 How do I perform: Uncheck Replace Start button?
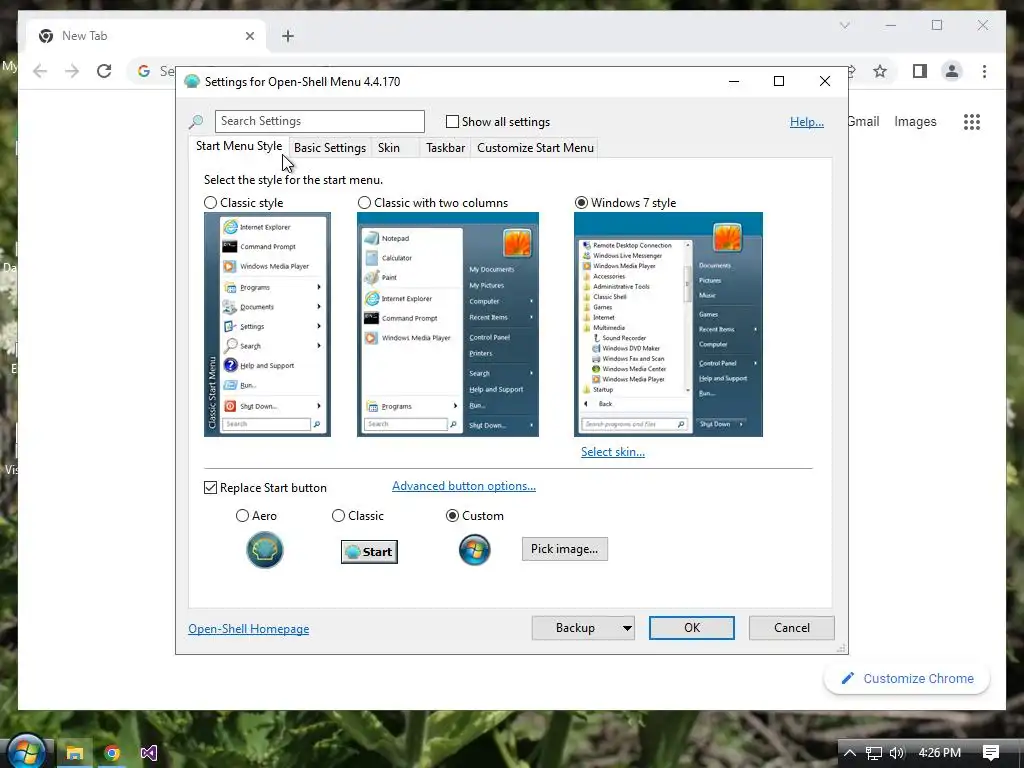[210, 488]
